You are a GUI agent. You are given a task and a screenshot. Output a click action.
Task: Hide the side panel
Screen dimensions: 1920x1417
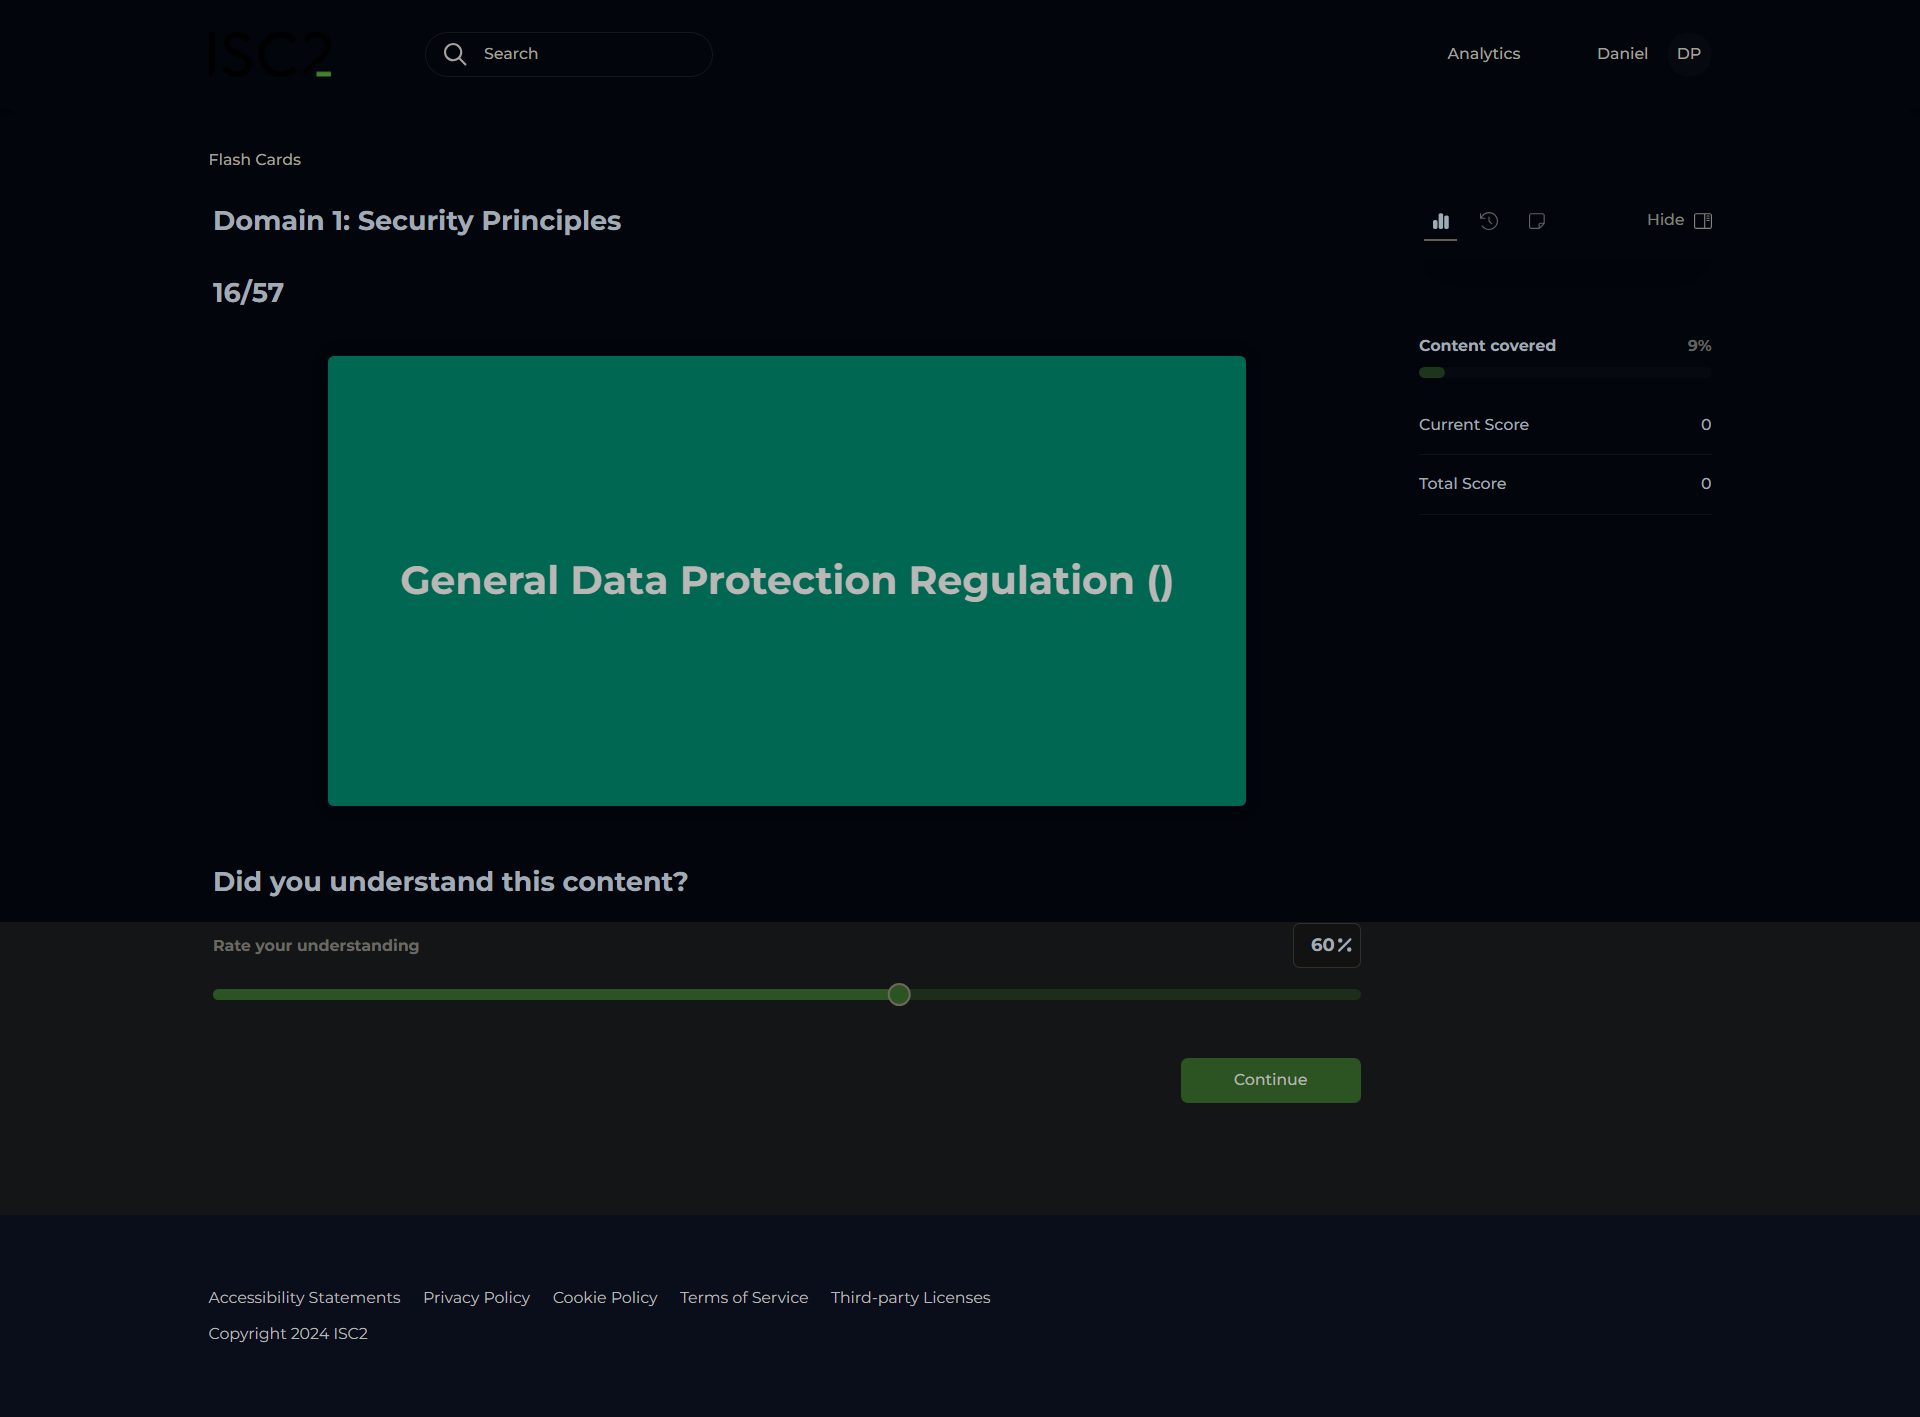pos(1666,220)
